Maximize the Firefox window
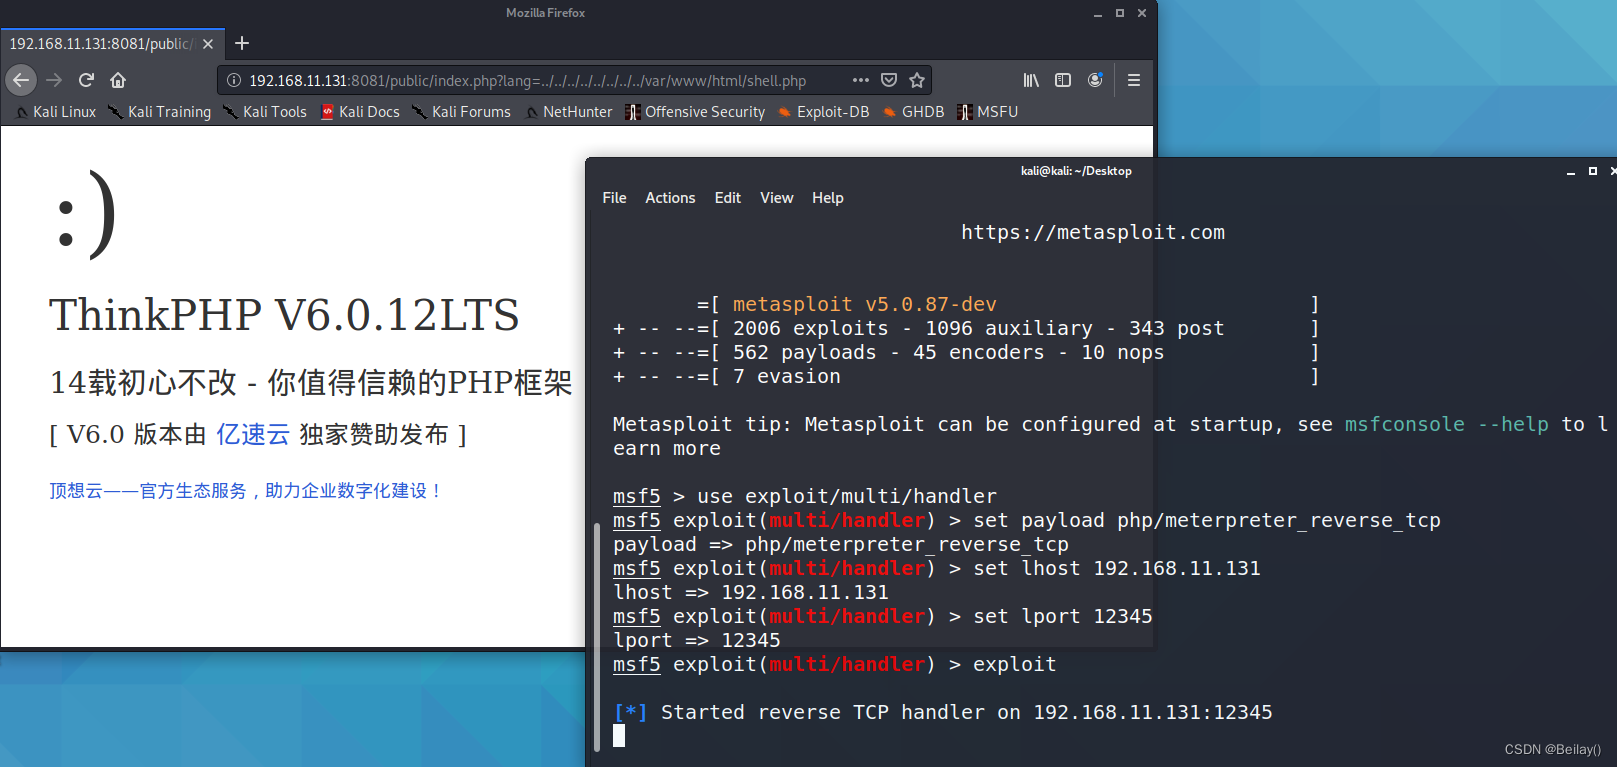1617x767 pixels. 1120,13
